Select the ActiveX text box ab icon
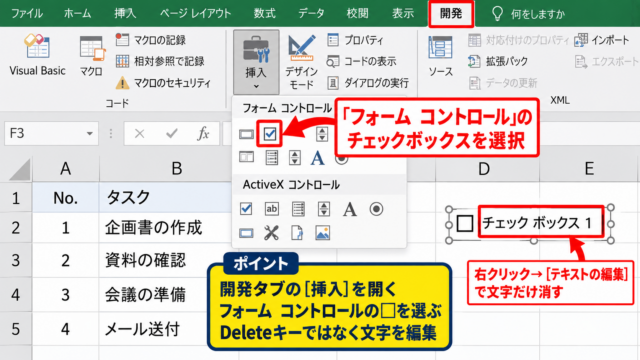The width and height of the screenshot is (640, 360). tap(272, 209)
